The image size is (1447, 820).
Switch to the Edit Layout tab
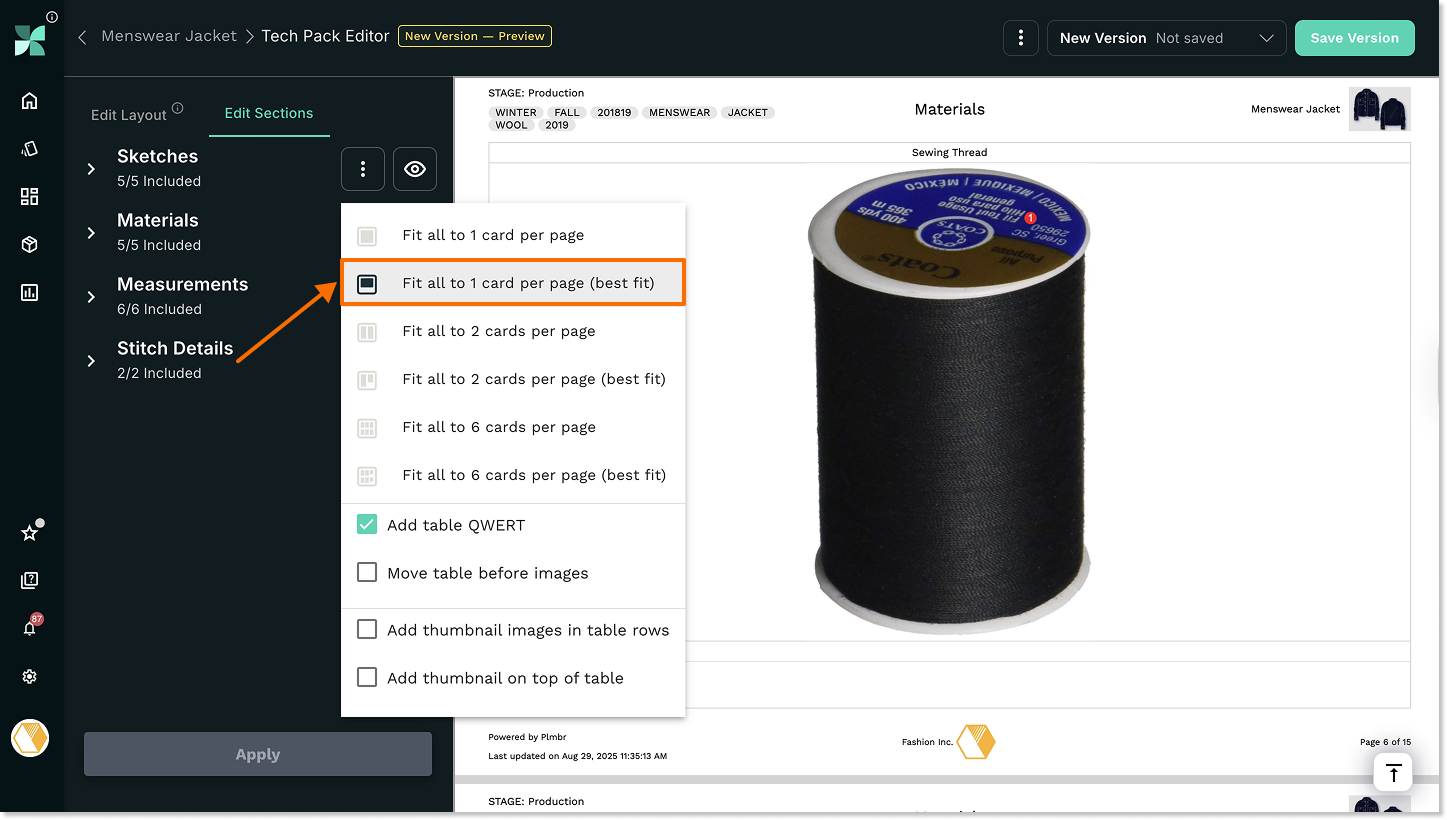[129, 114]
